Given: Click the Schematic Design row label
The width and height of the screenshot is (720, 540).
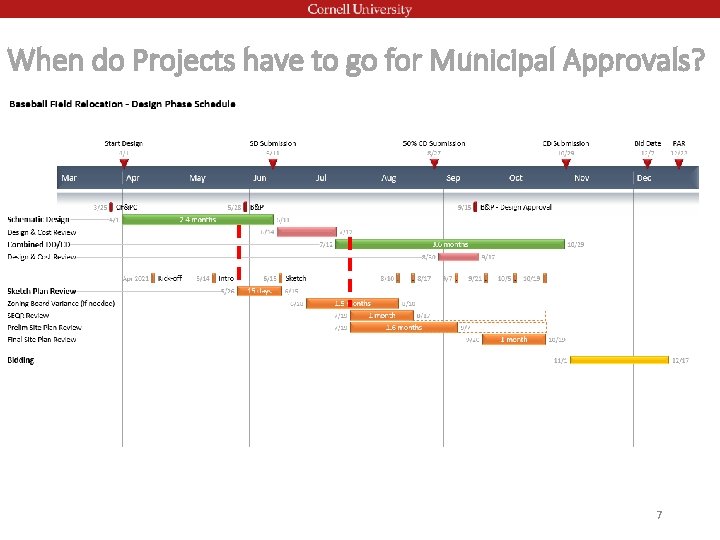Looking at the screenshot, I should (39, 219).
